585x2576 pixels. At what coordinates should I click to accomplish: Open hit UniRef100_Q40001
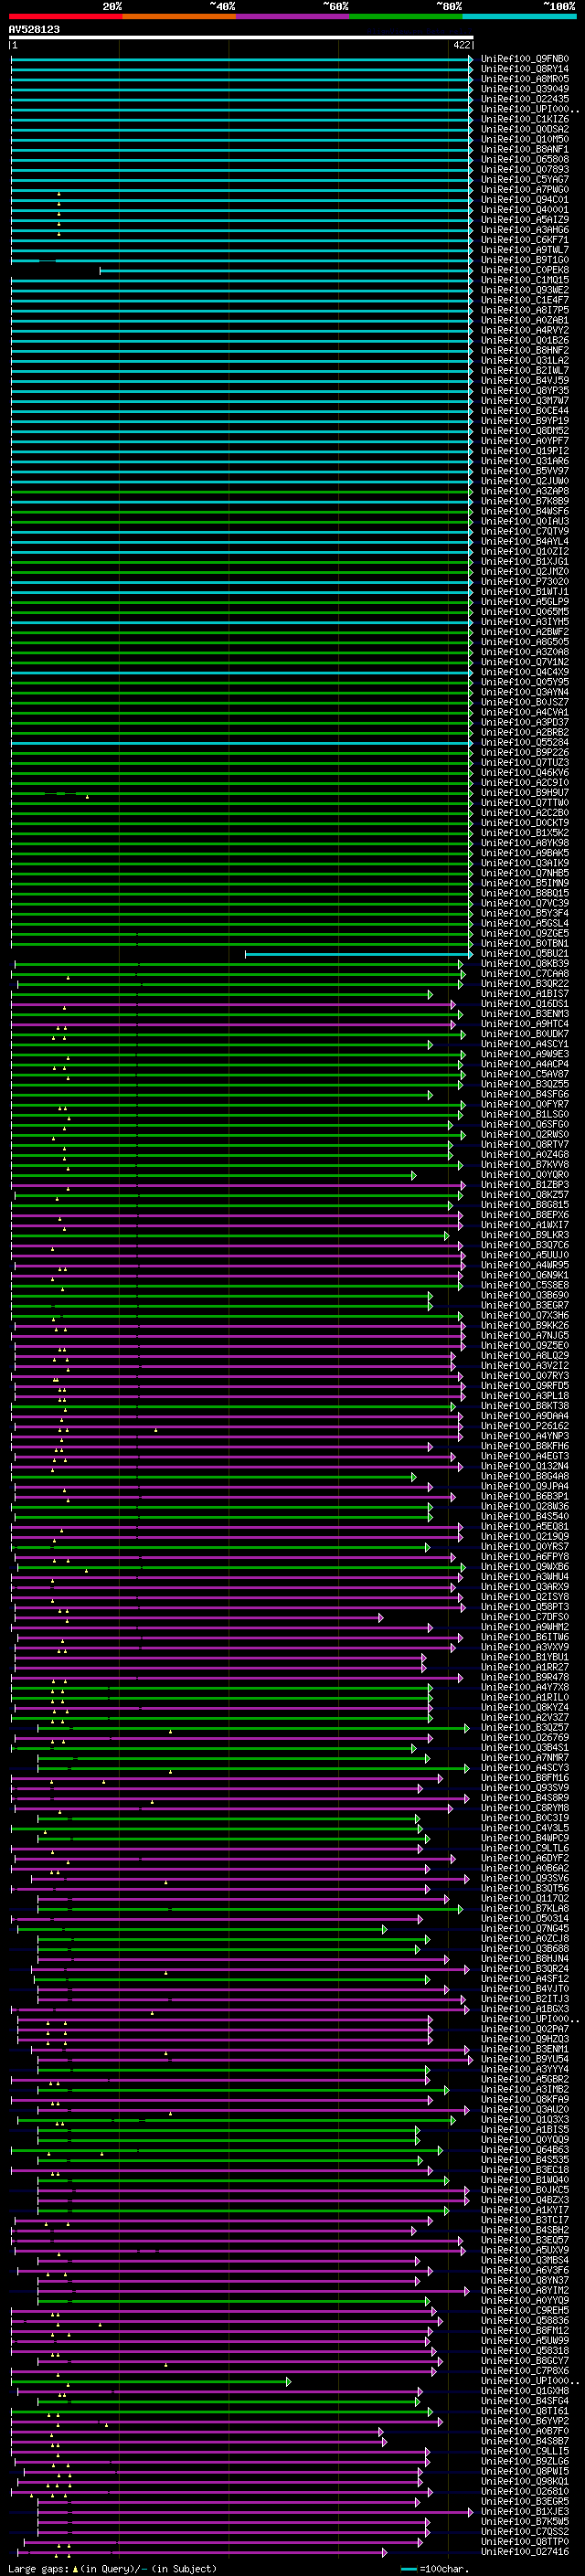[525, 209]
